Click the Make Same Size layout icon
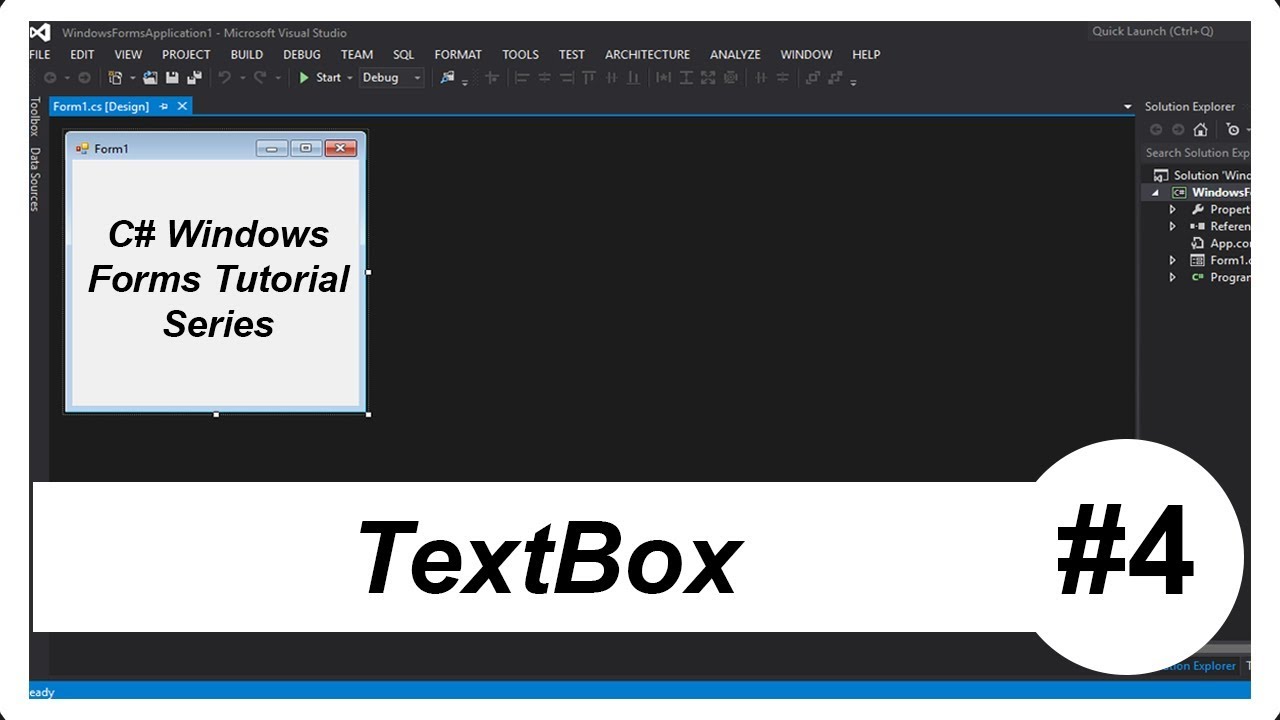Image resolution: width=1280 pixels, height=720 pixels. pos(708,78)
